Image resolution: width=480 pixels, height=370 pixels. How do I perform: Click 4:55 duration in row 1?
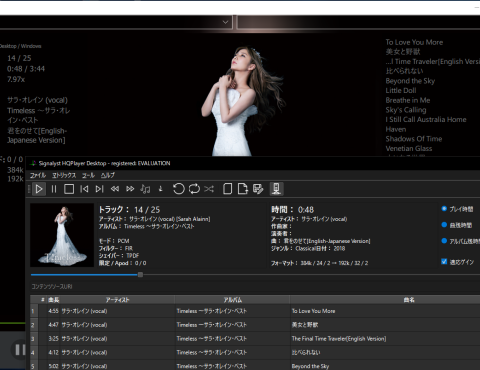pos(53,311)
